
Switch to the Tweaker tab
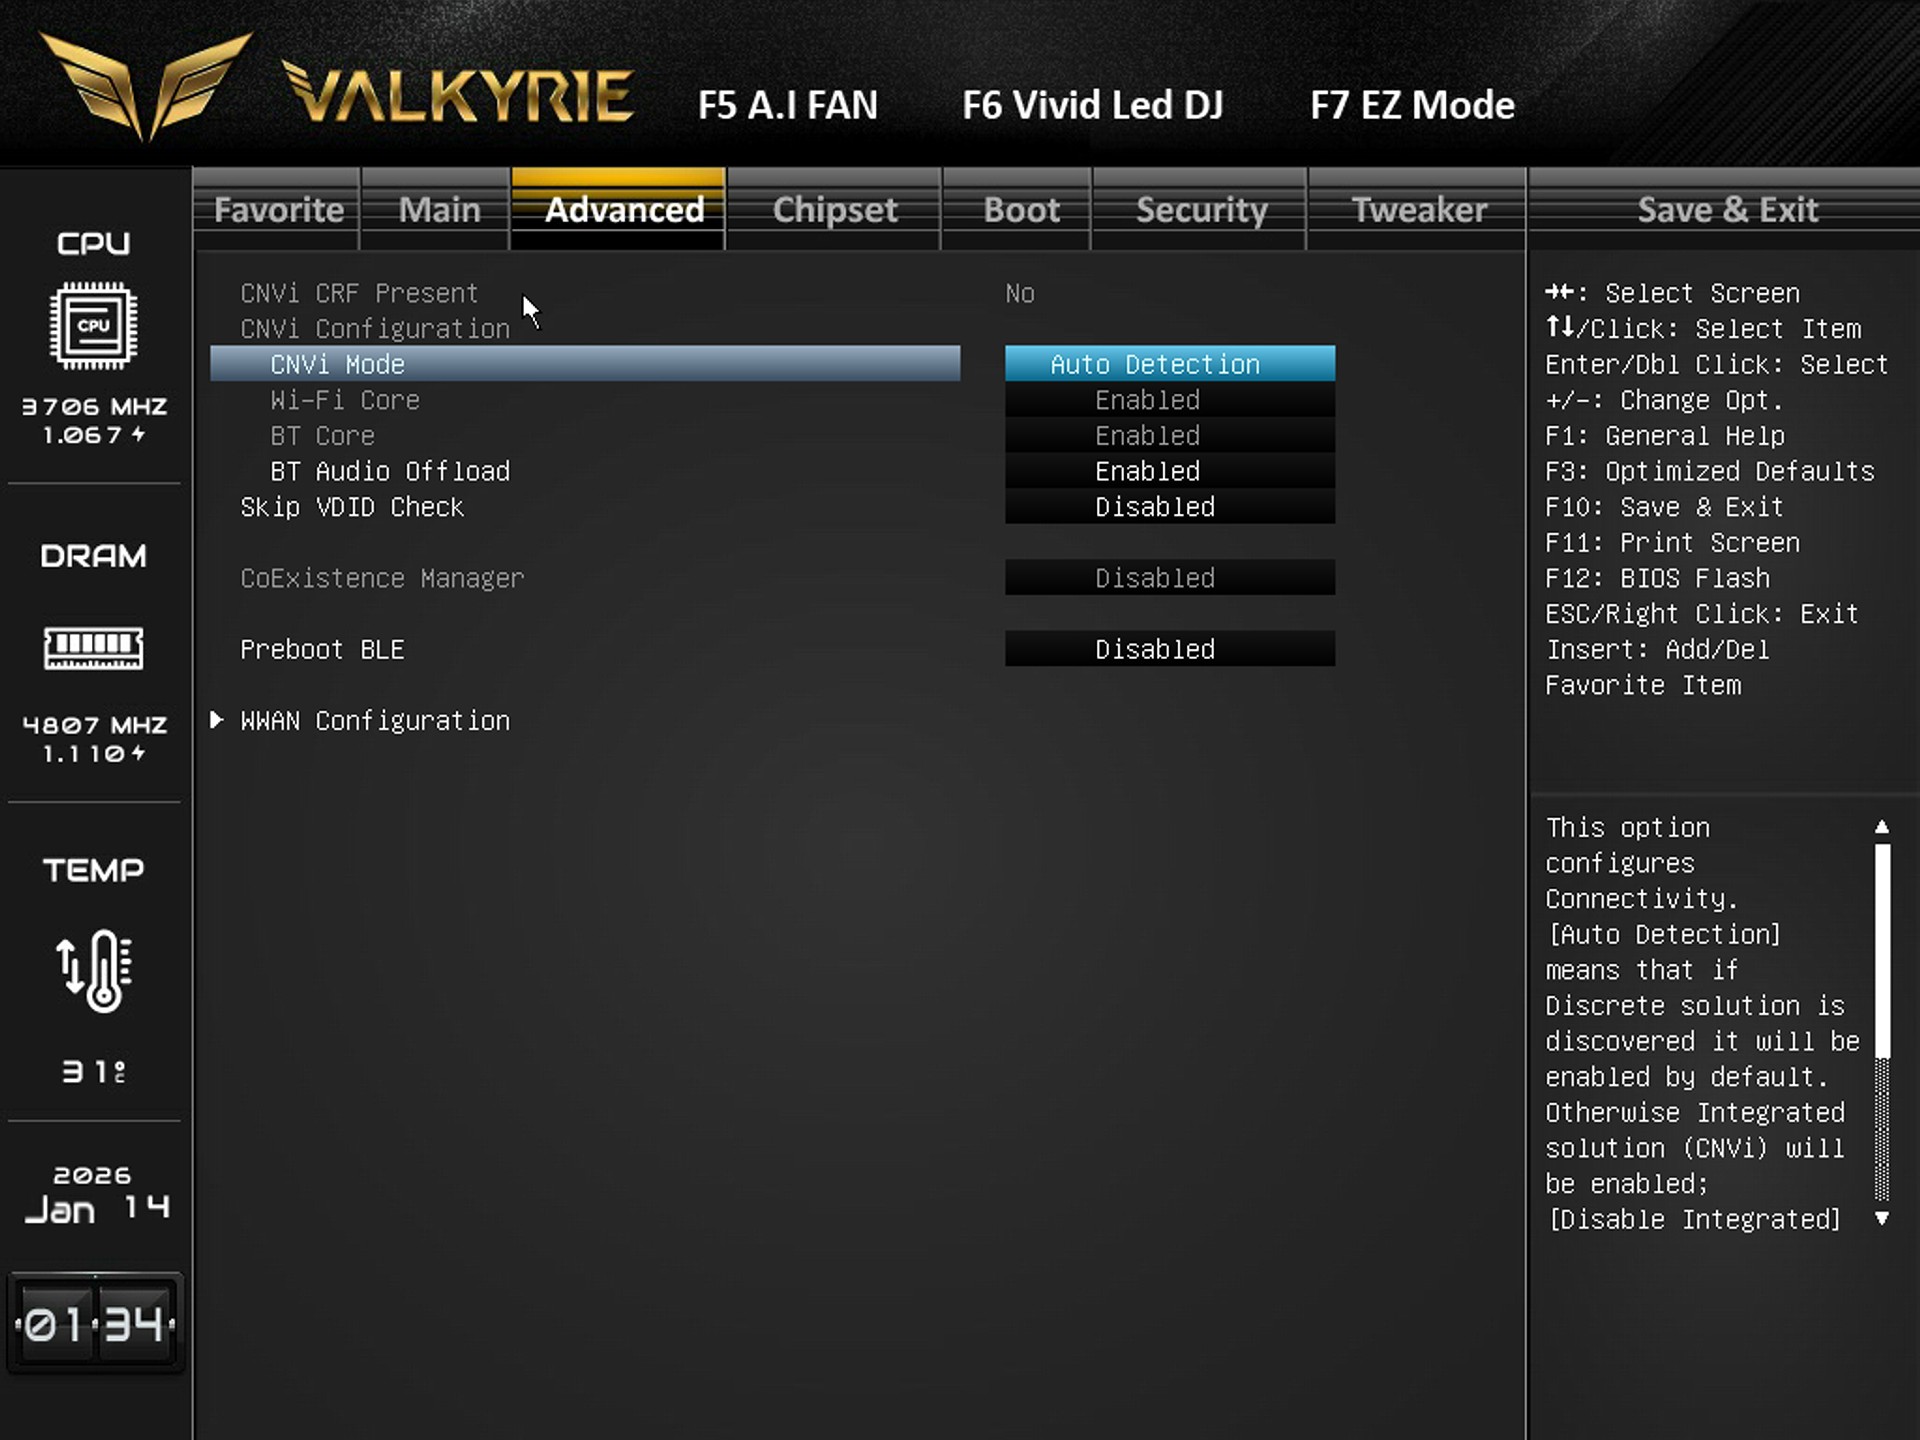pos(1418,210)
